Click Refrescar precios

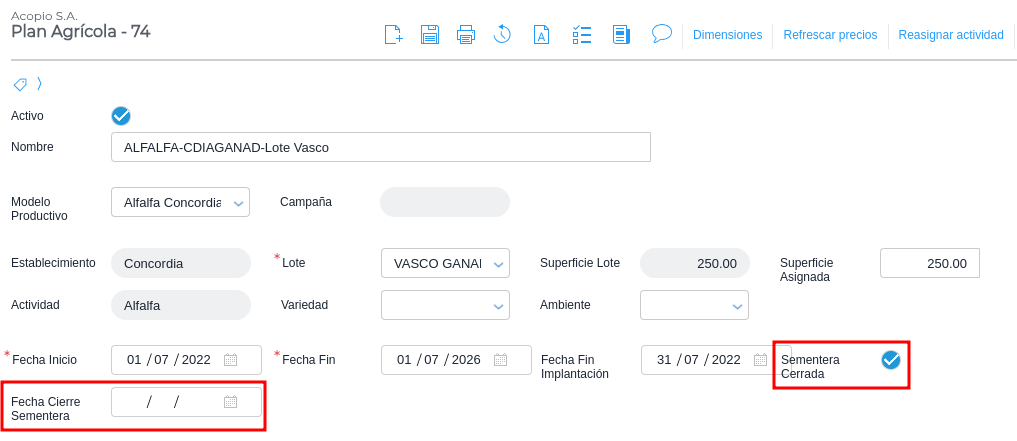(830, 35)
